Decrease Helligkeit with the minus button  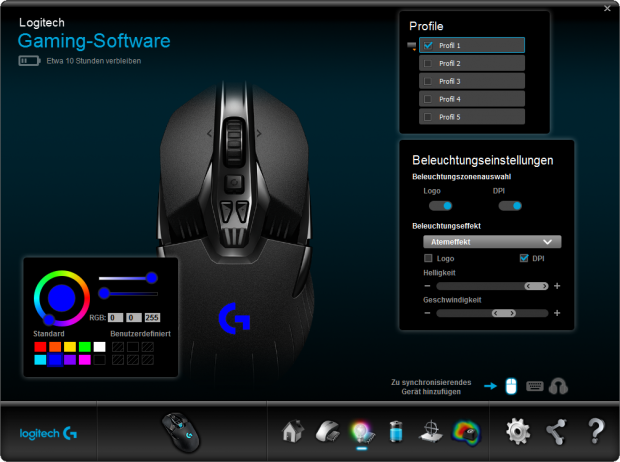coord(427,286)
